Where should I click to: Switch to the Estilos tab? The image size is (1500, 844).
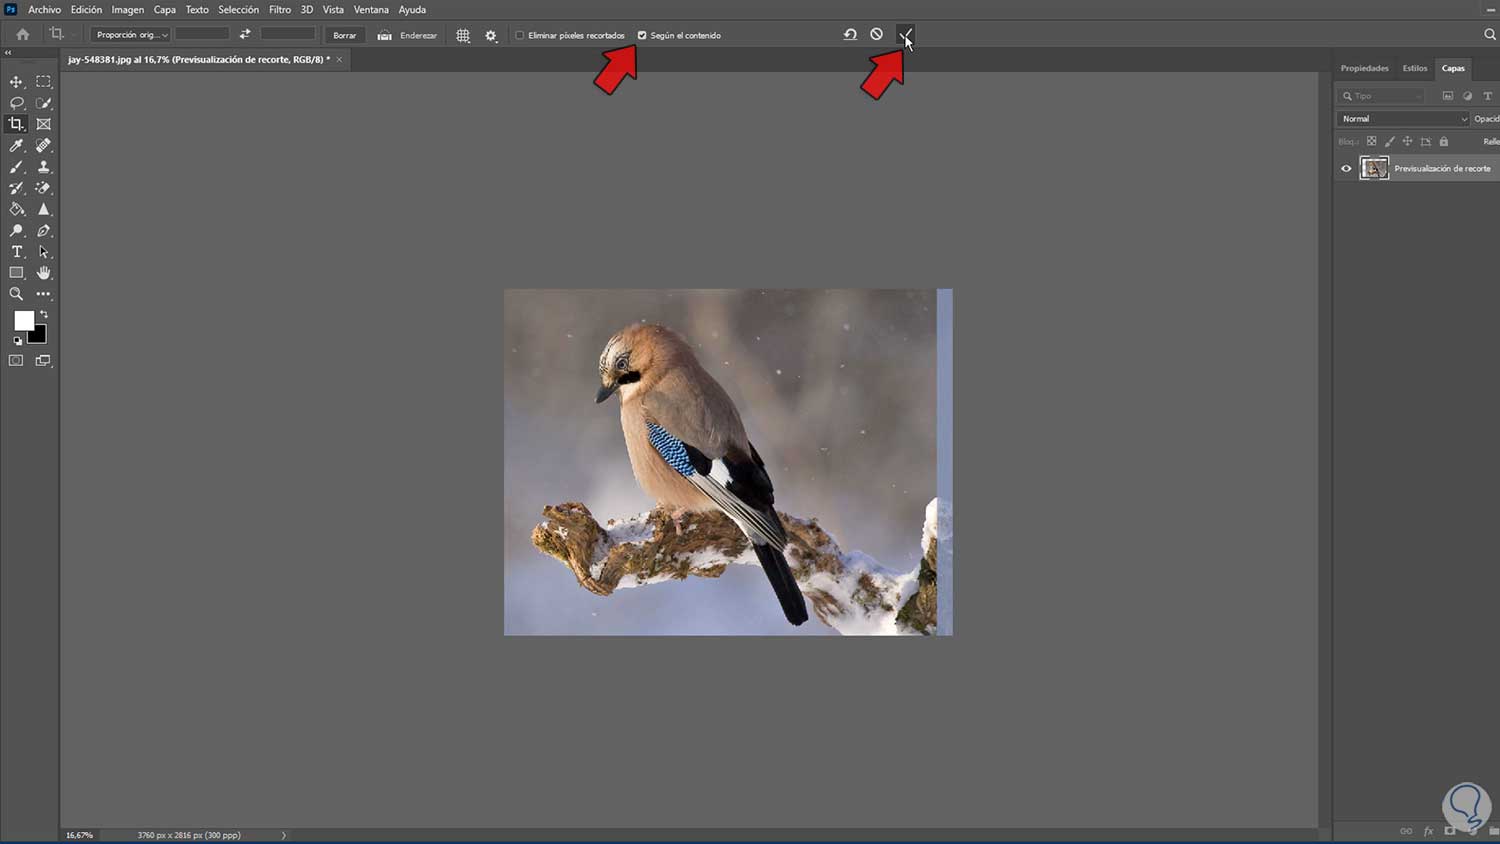[1415, 68]
